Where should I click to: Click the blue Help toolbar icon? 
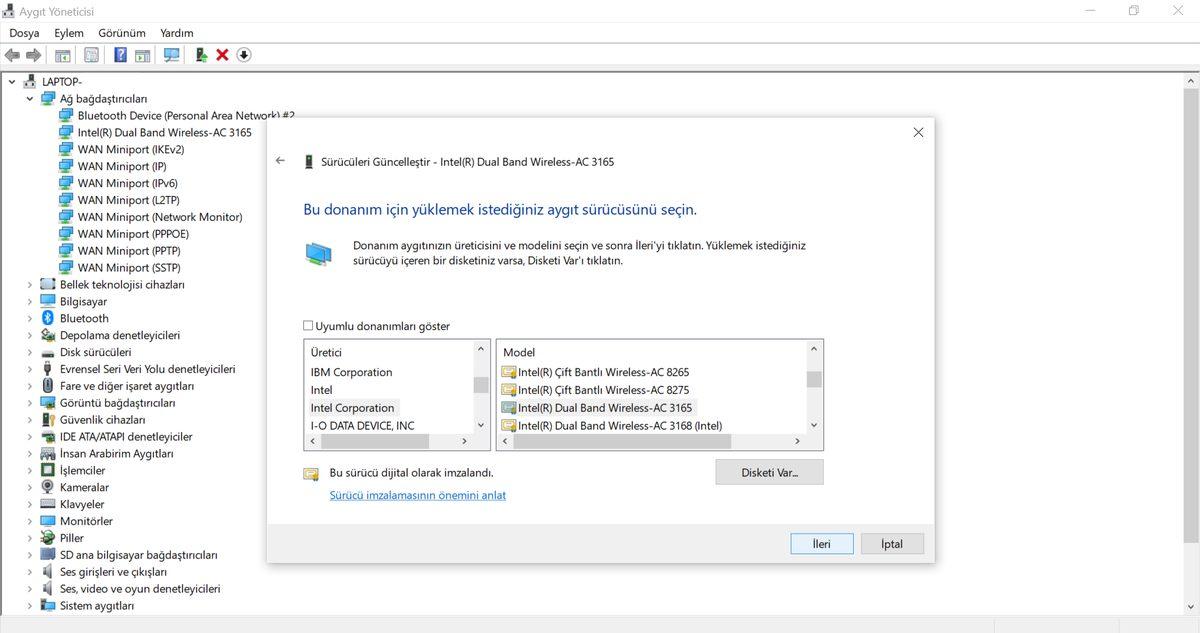click(121, 55)
